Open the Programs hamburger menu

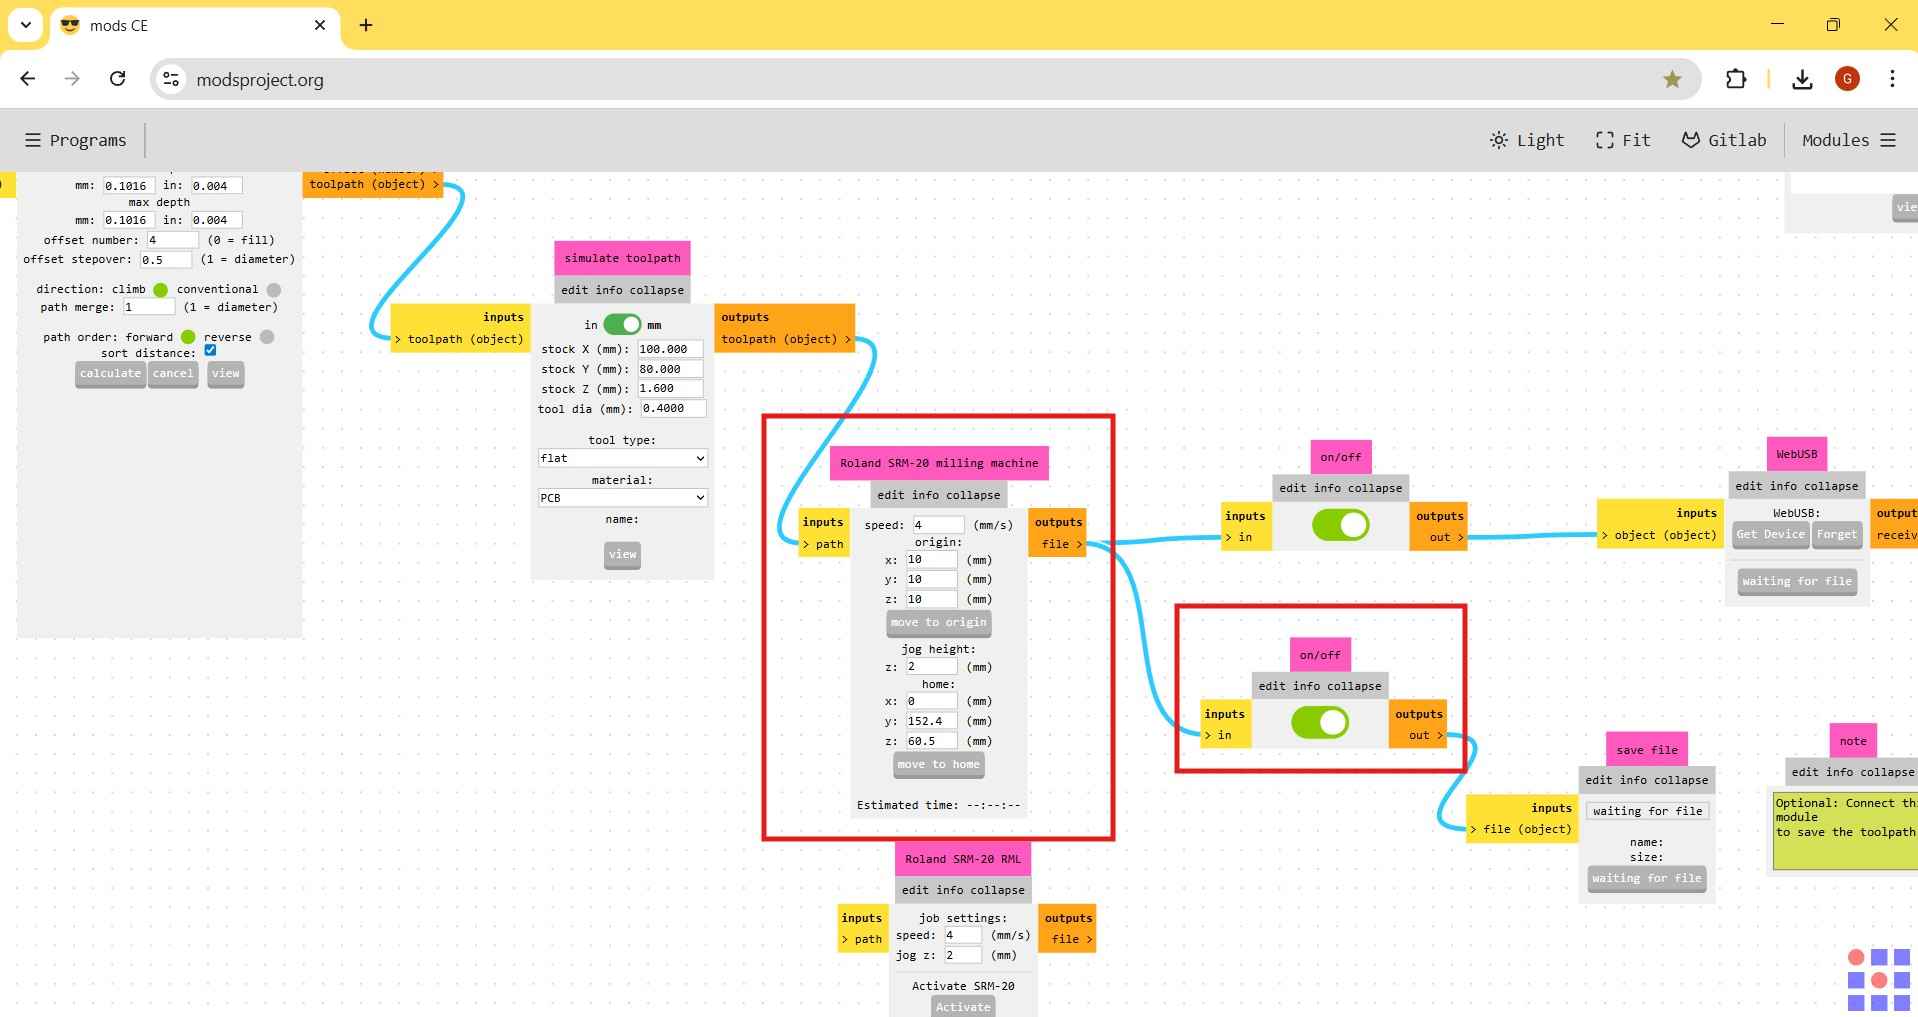[76, 140]
